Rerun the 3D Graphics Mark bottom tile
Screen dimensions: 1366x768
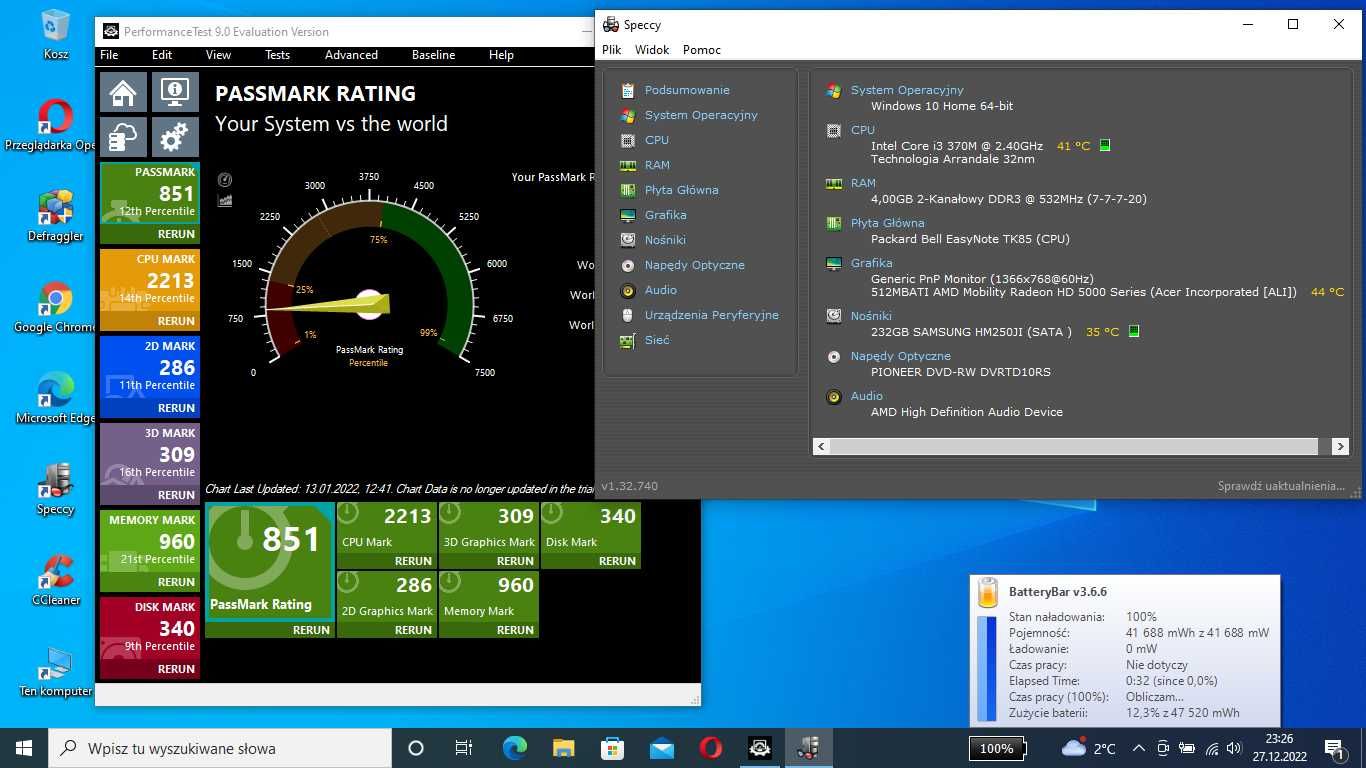point(515,561)
